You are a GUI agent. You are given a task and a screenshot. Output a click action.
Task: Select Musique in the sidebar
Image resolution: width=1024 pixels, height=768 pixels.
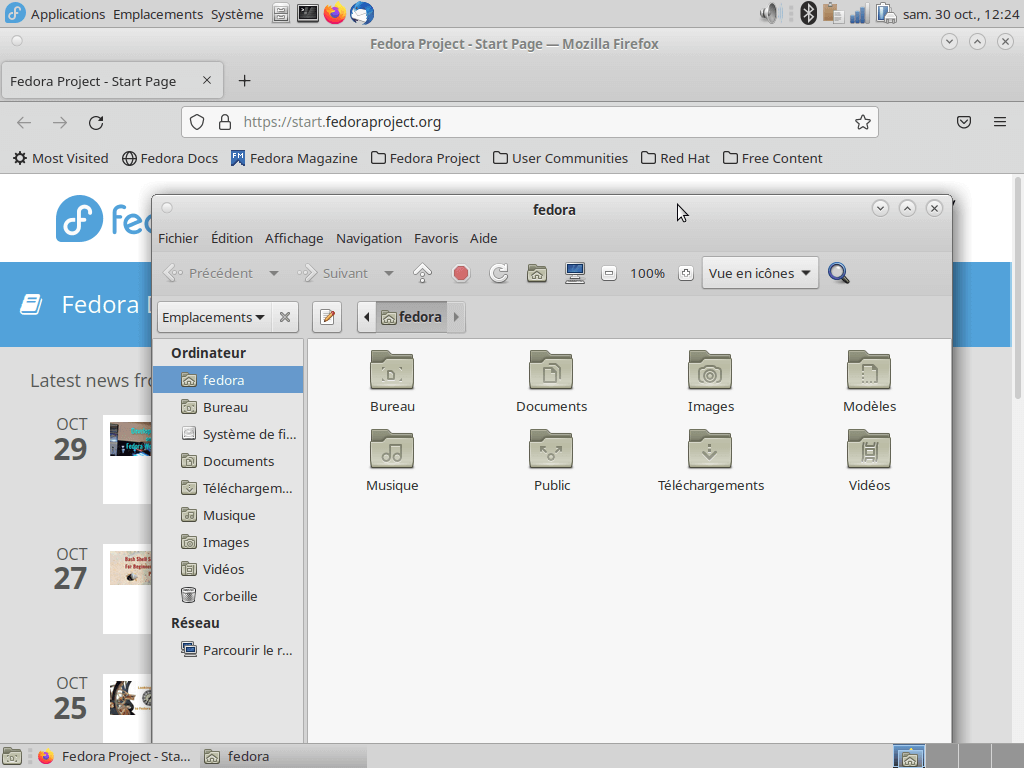click(228, 515)
